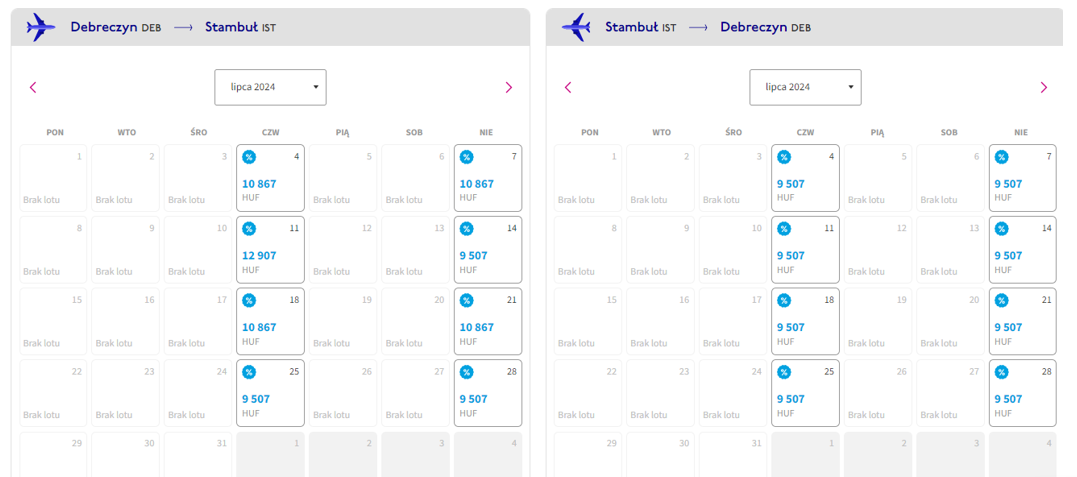This screenshot has height=477, width=1077.
Task: Open lipca 2024 month dropdown for outbound flight
Action: [271, 87]
